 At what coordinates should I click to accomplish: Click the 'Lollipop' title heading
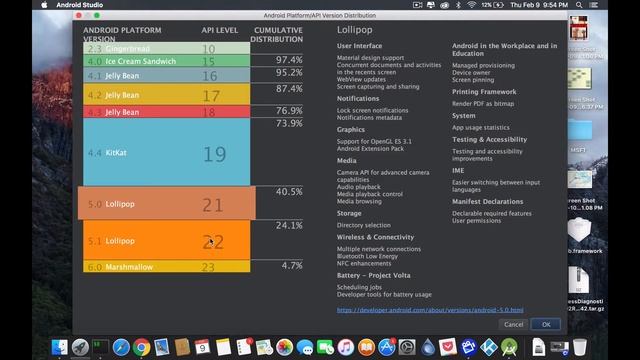pos(354,30)
